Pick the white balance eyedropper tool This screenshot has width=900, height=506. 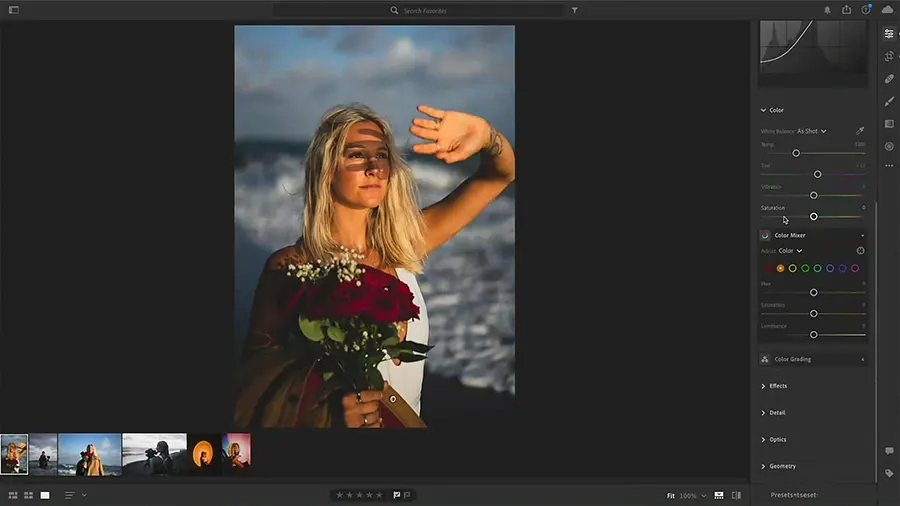pyautogui.click(x=860, y=131)
